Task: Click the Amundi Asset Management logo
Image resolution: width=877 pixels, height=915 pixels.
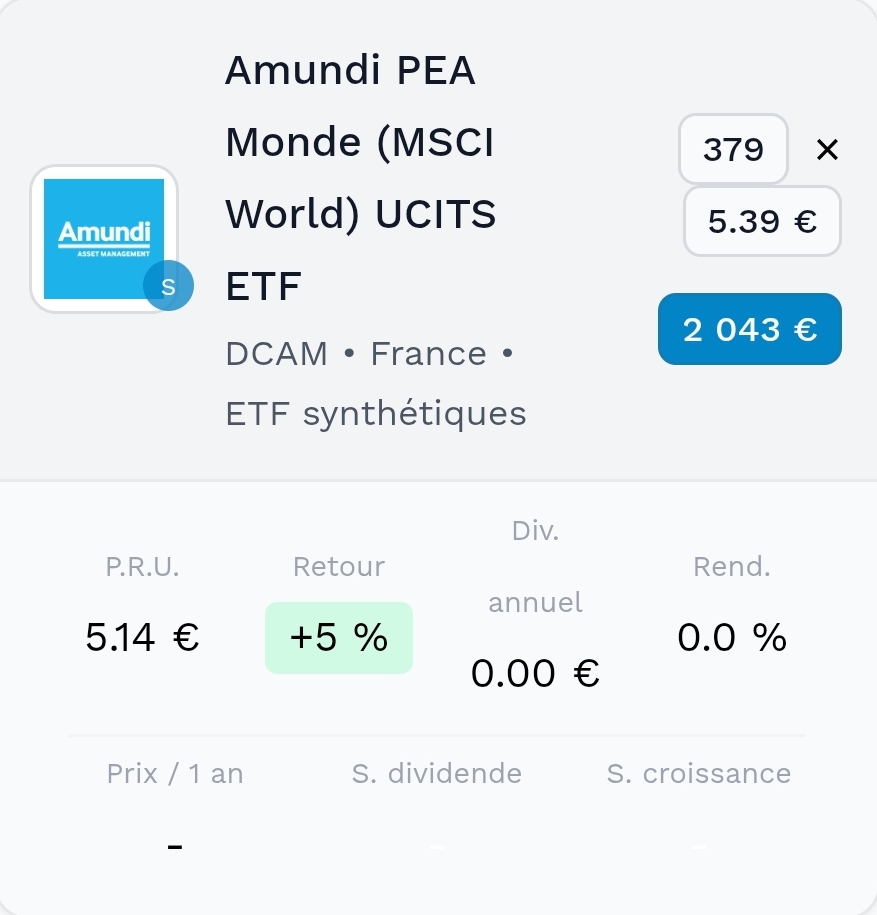Action: (x=103, y=238)
